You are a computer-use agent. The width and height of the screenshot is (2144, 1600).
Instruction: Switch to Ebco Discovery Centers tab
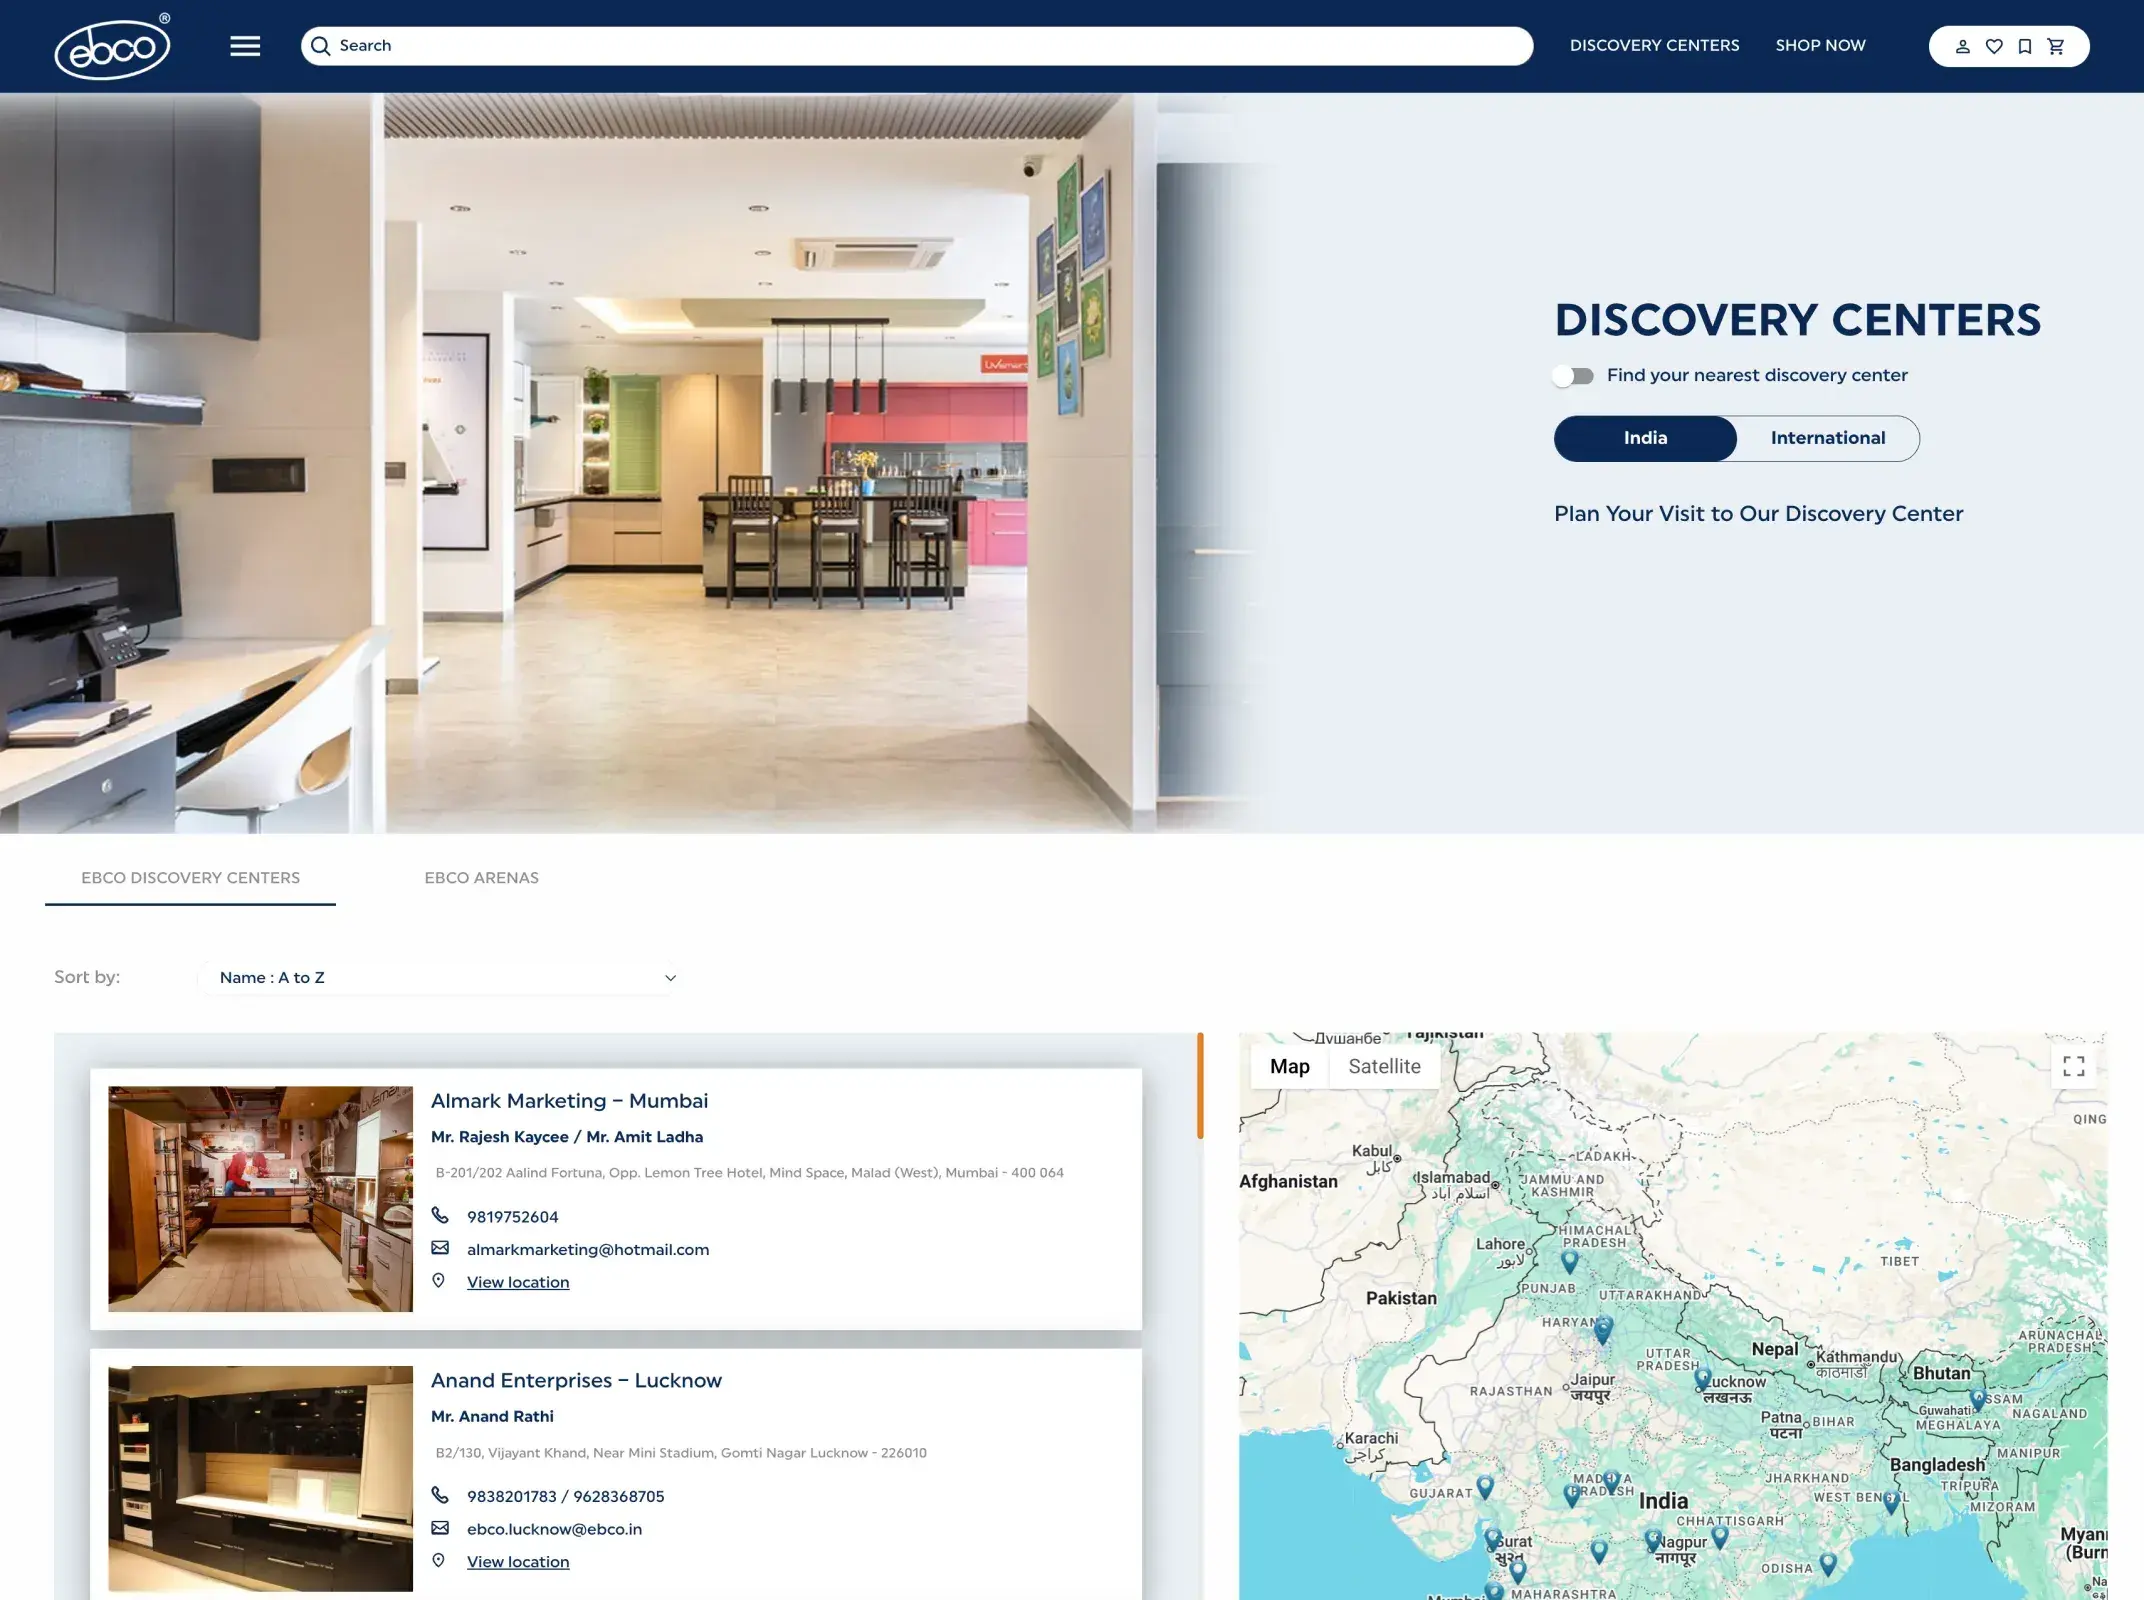tap(190, 878)
